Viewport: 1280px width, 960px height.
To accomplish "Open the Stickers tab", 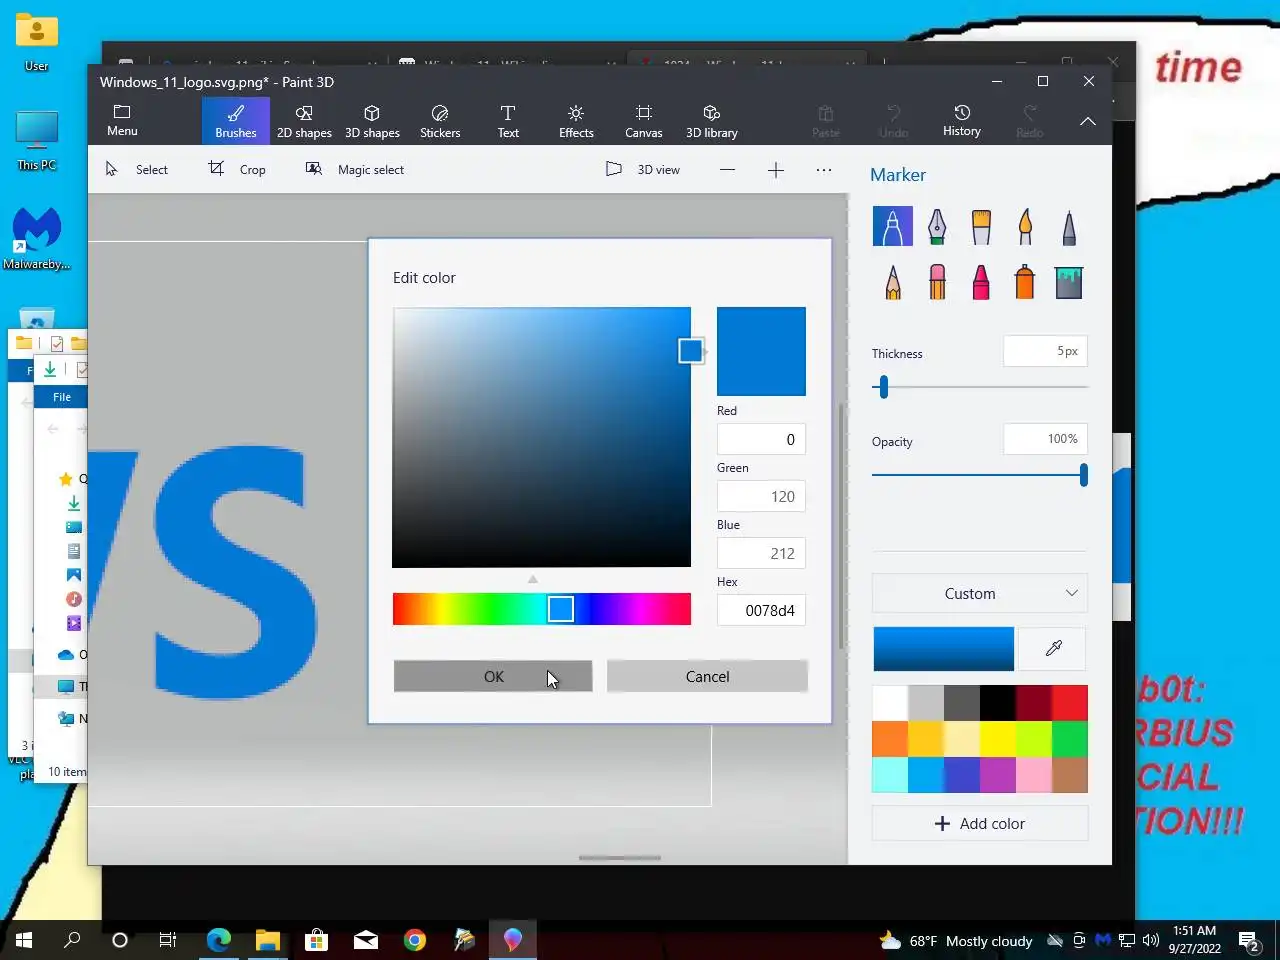I will click(440, 121).
